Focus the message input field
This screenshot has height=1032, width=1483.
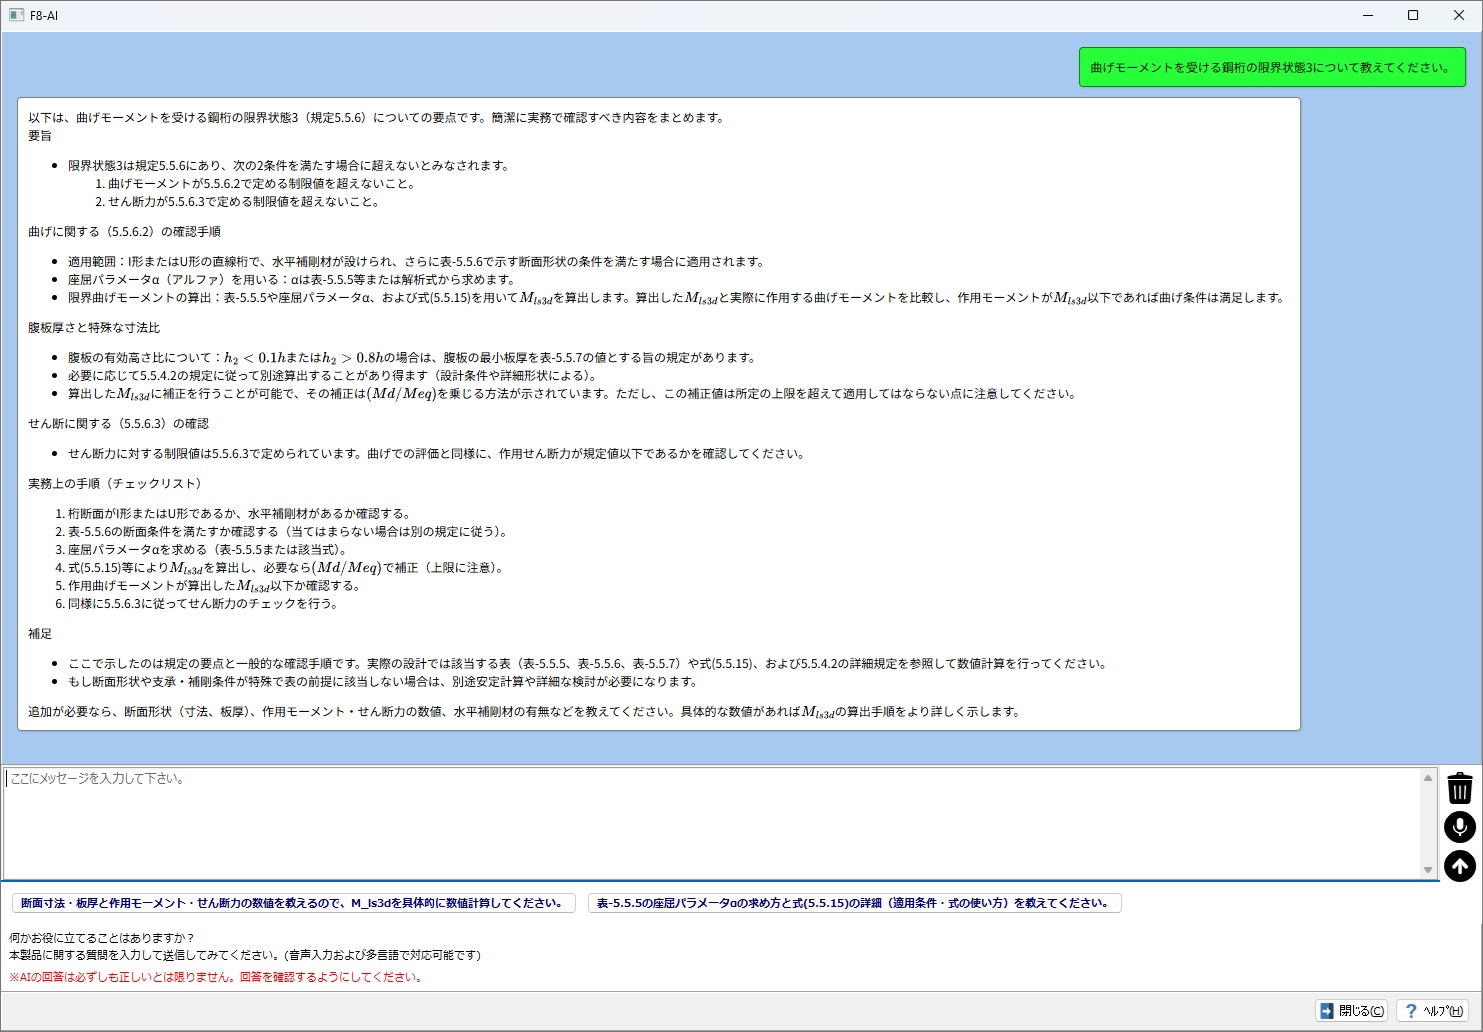(712, 823)
